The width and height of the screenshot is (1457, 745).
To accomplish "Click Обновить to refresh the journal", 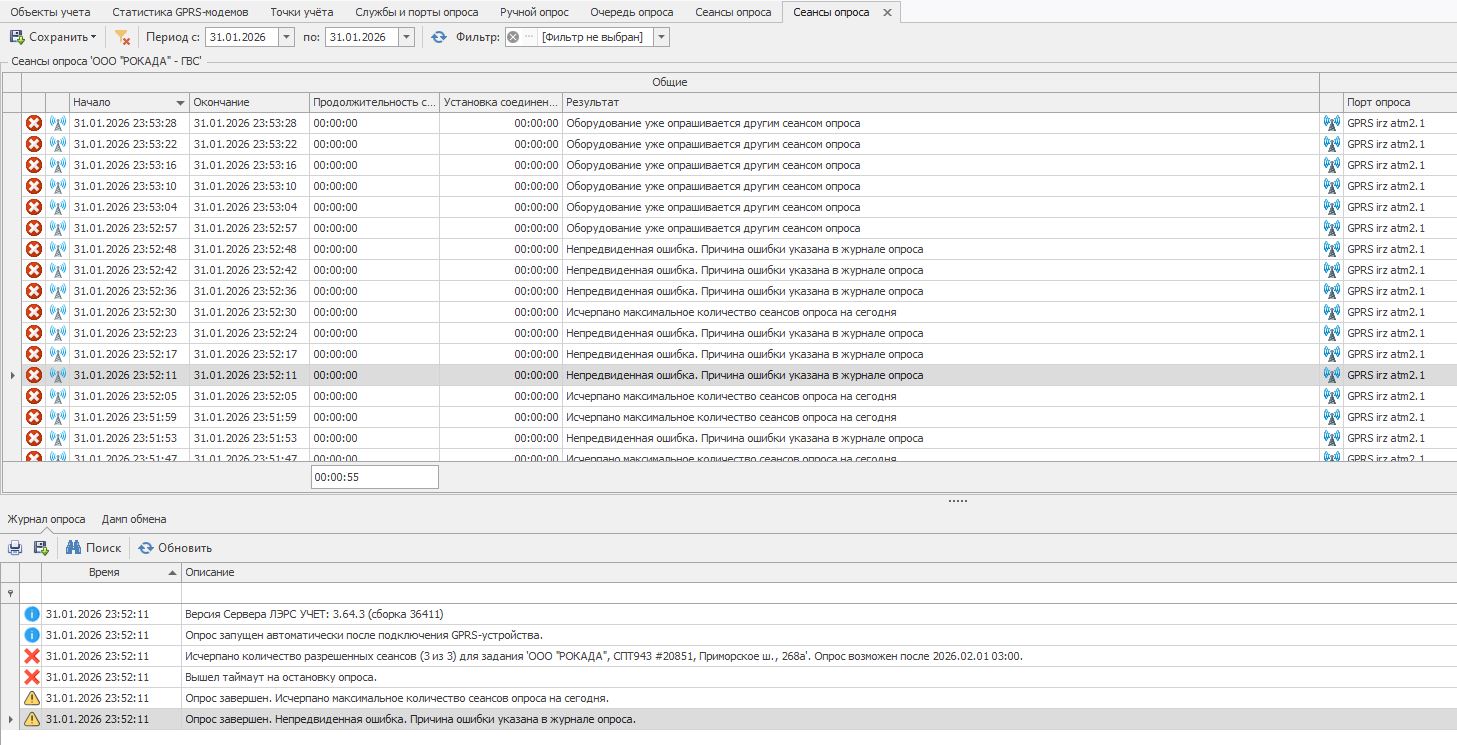I will coord(175,548).
